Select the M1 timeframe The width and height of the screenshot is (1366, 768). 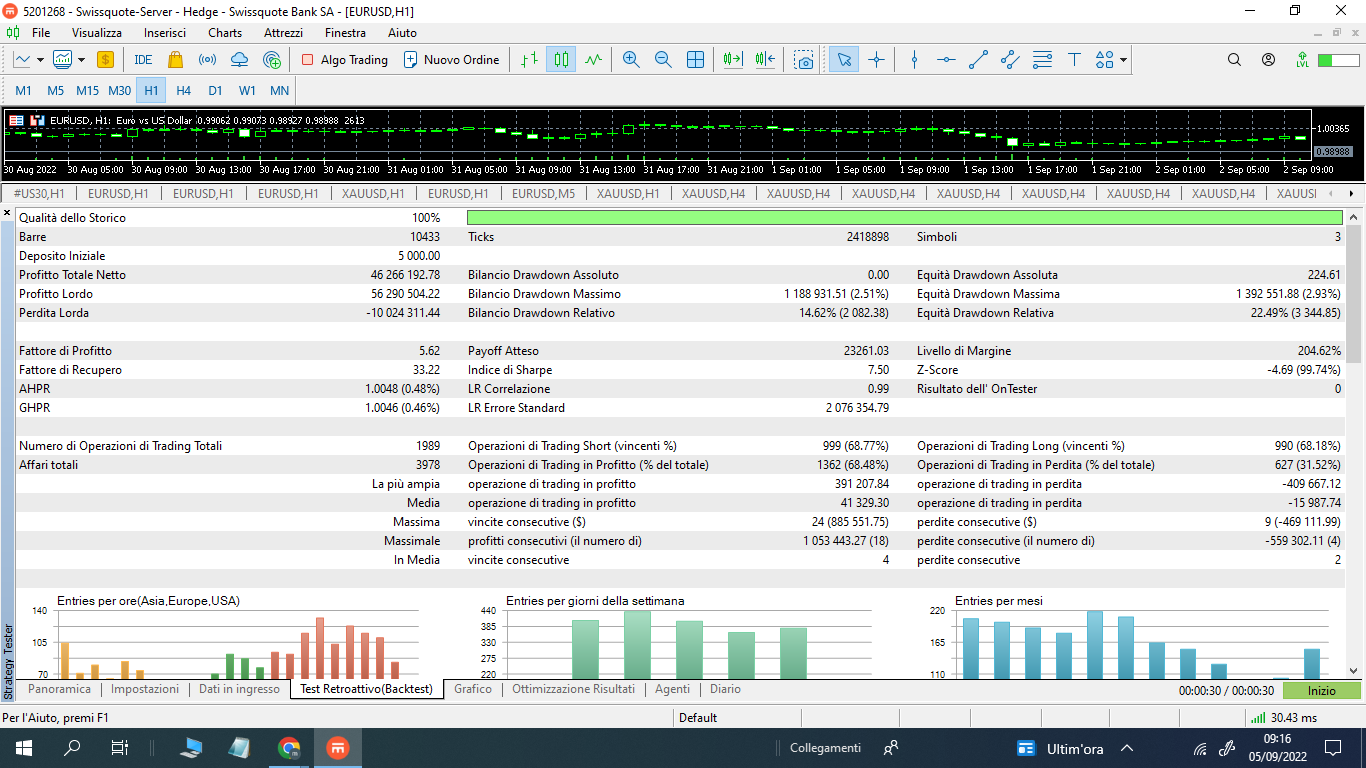click(23, 90)
